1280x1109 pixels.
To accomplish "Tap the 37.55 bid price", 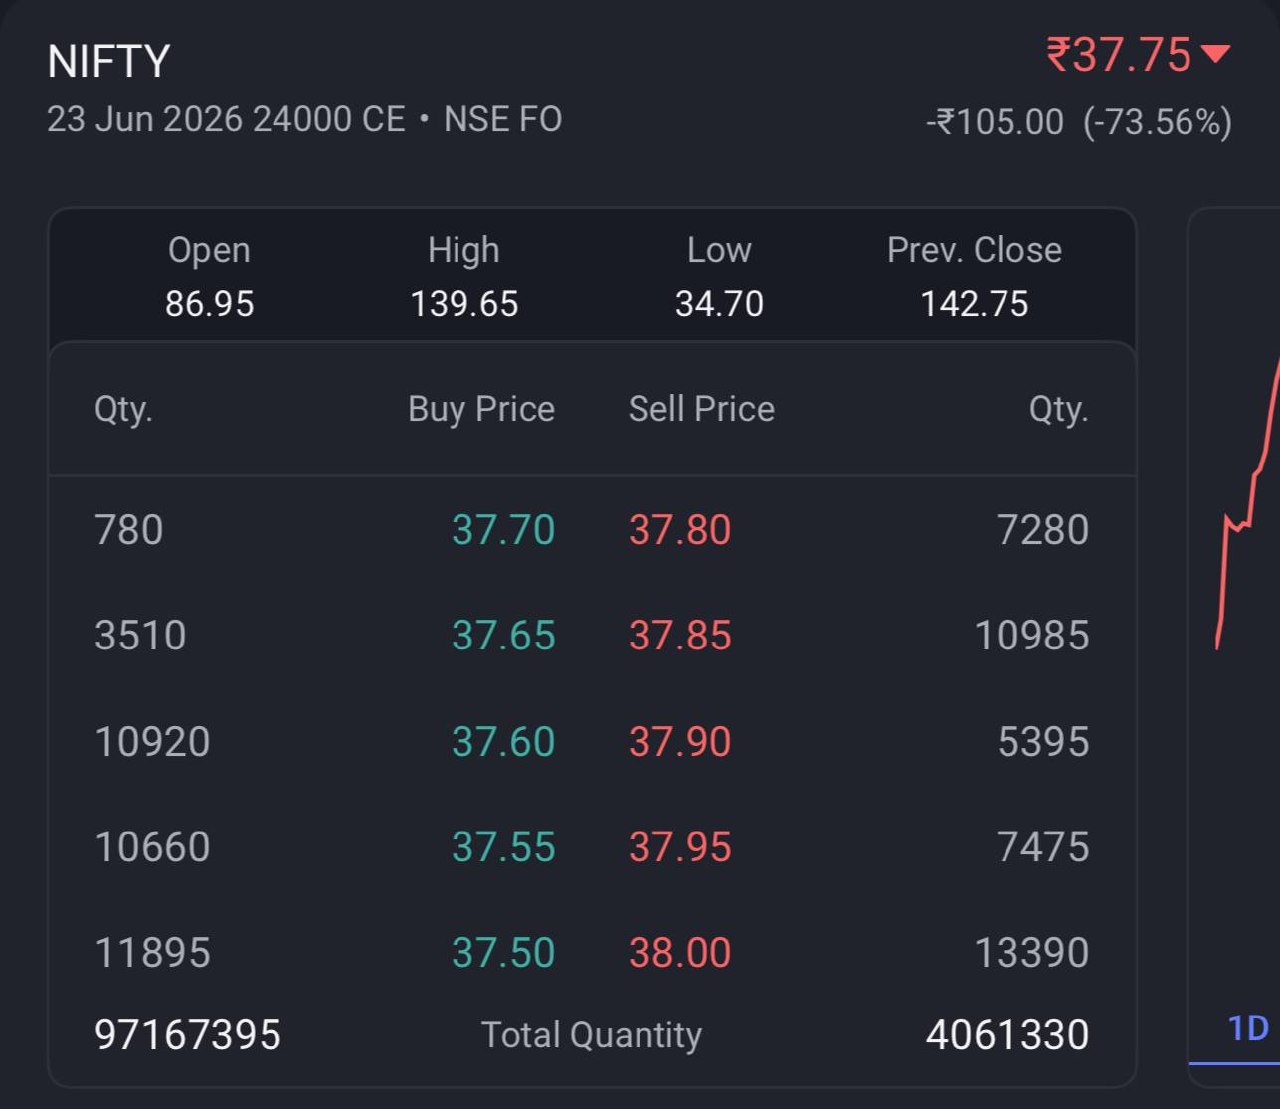I will pyautogui.click(x=503, y=847).
